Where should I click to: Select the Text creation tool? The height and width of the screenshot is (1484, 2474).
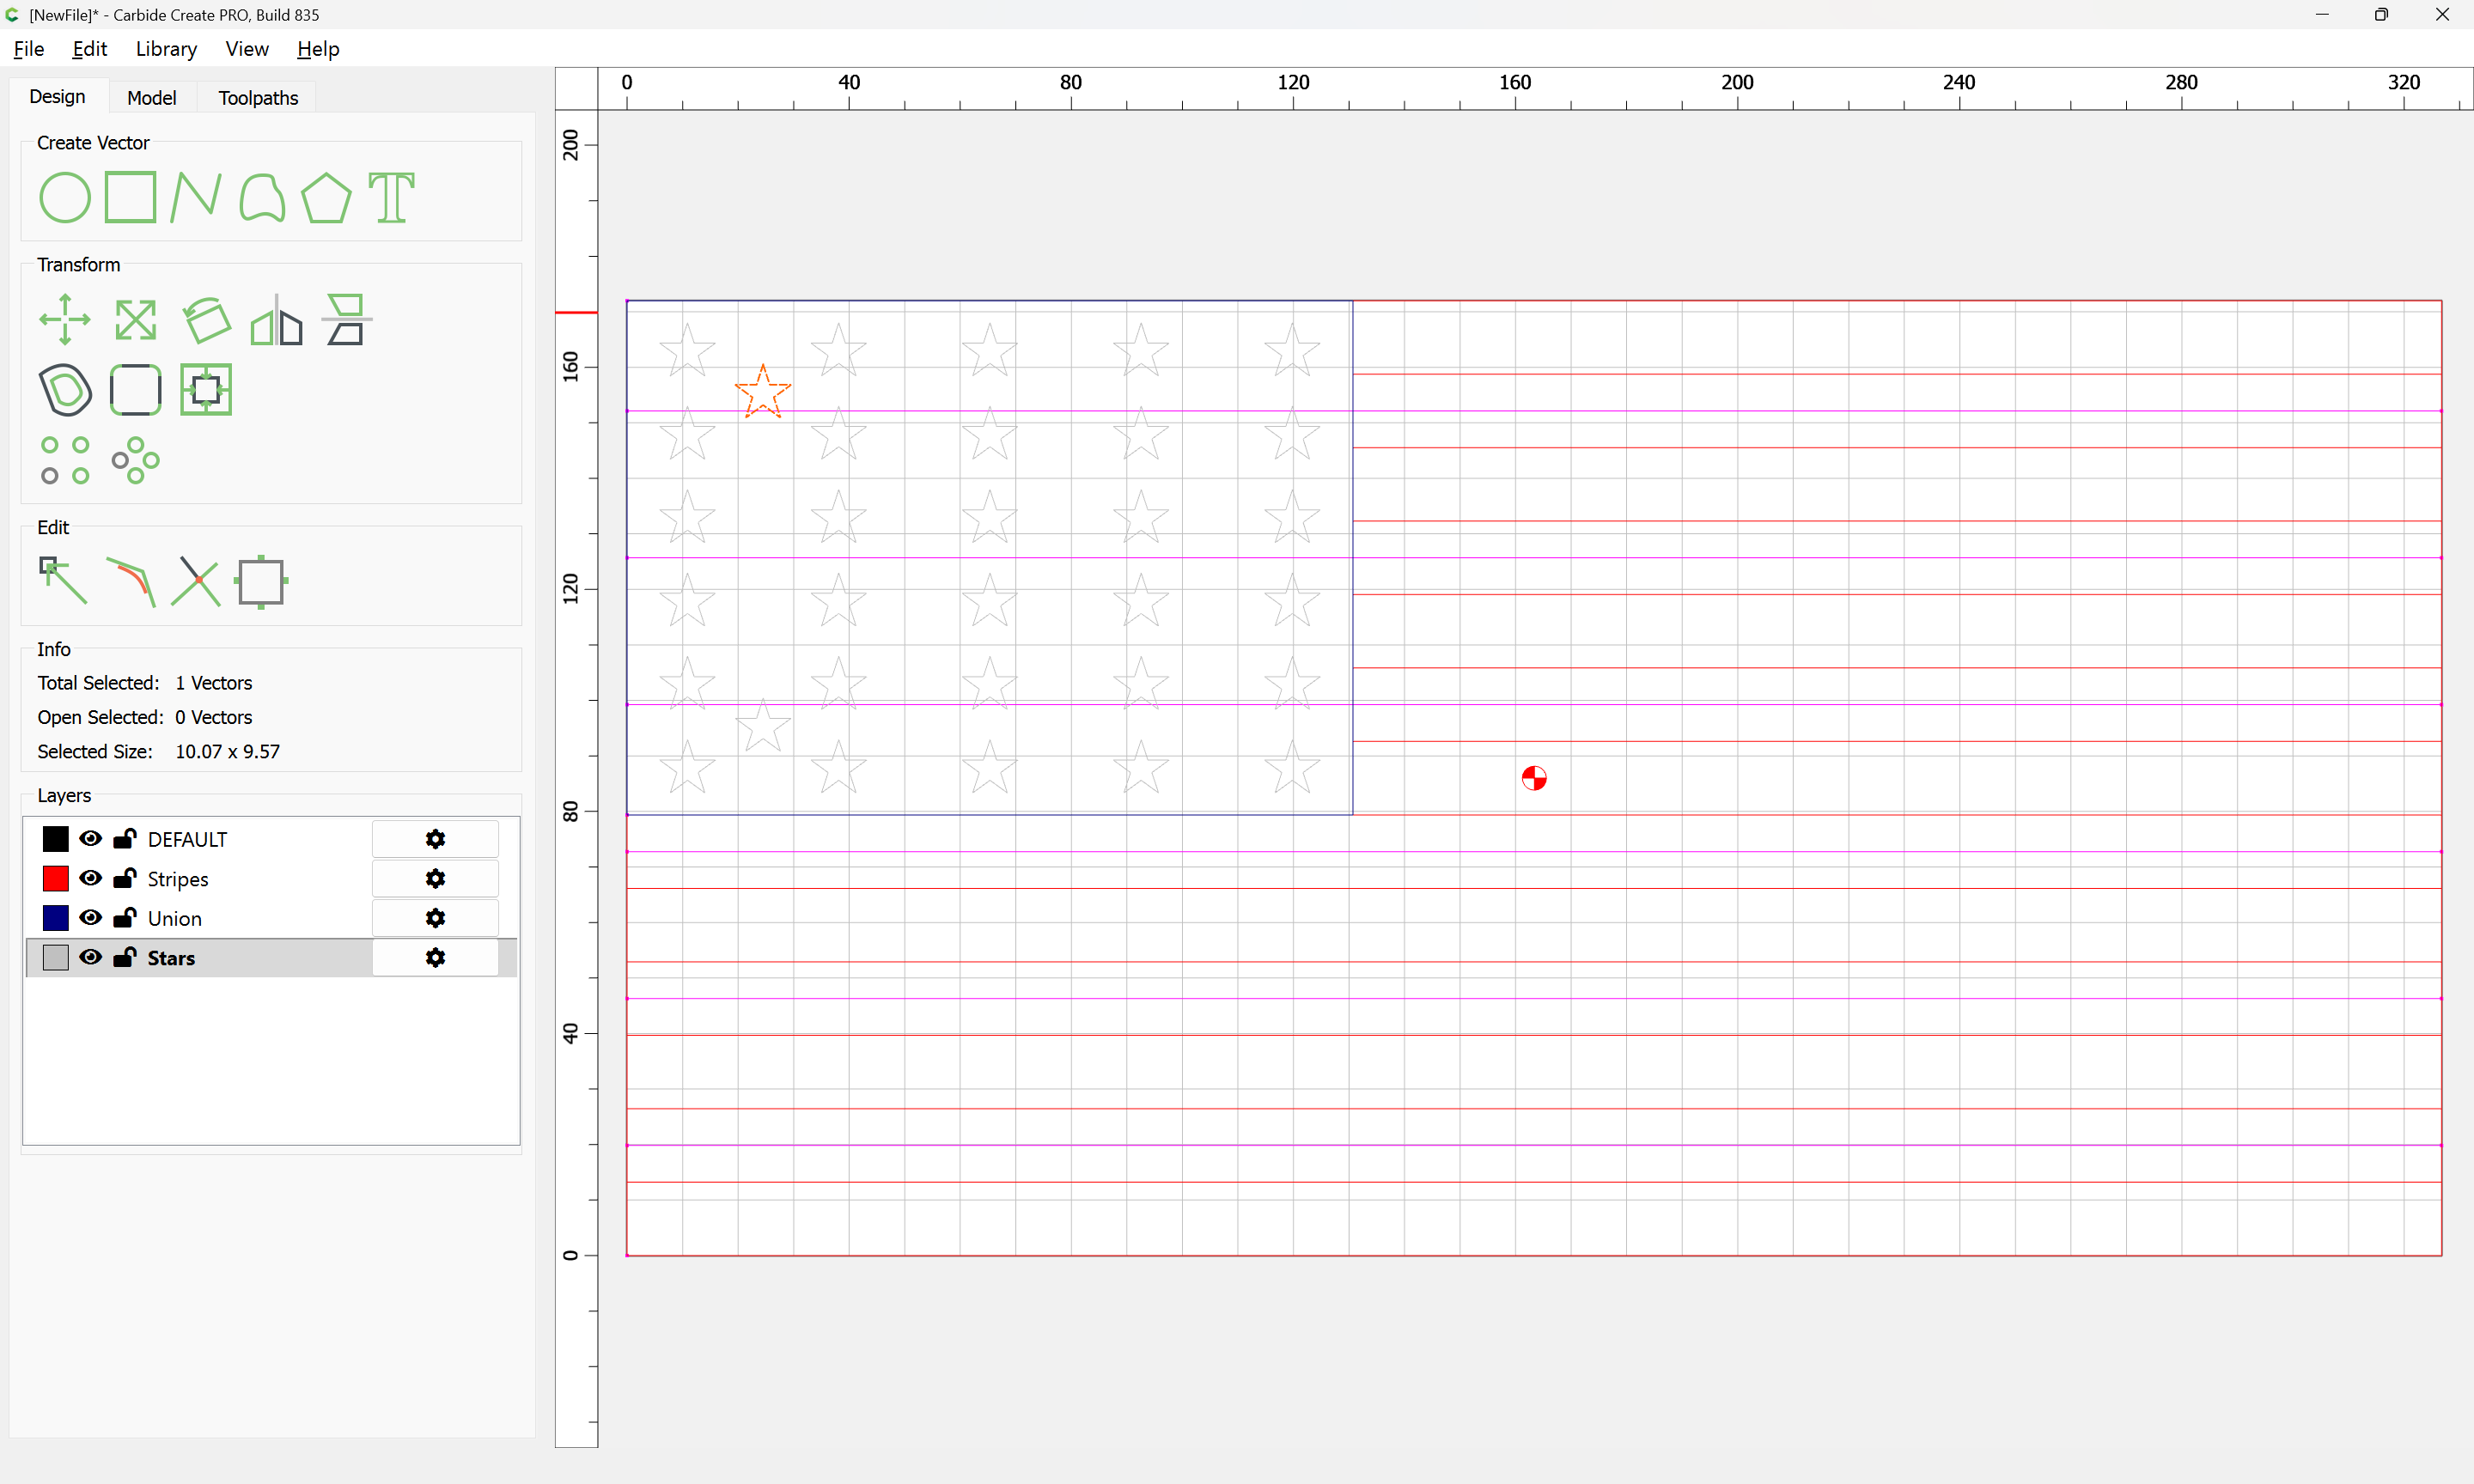391,197
